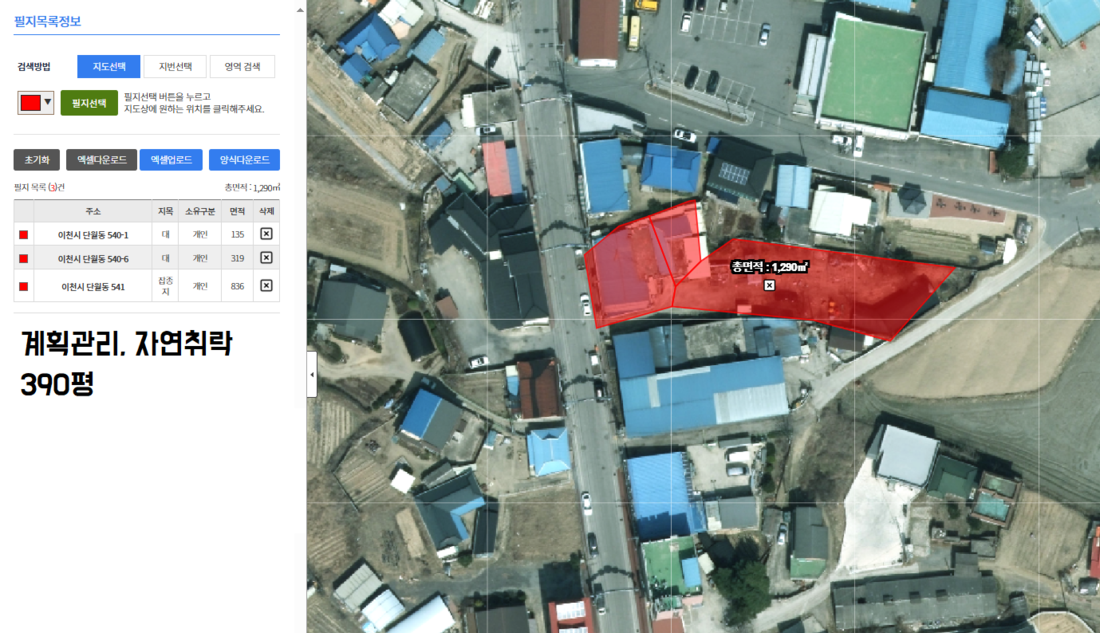Image resolution: width=1100 pixels, height=633 pixels.
Task: Click red marker of 단월동 540-1 row
Action: (23, 235)
